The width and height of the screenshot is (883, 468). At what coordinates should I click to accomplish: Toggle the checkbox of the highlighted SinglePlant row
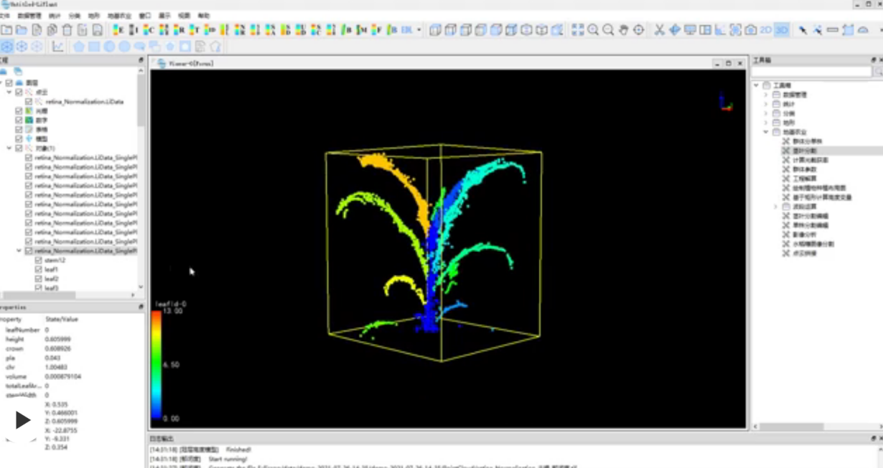29,251
